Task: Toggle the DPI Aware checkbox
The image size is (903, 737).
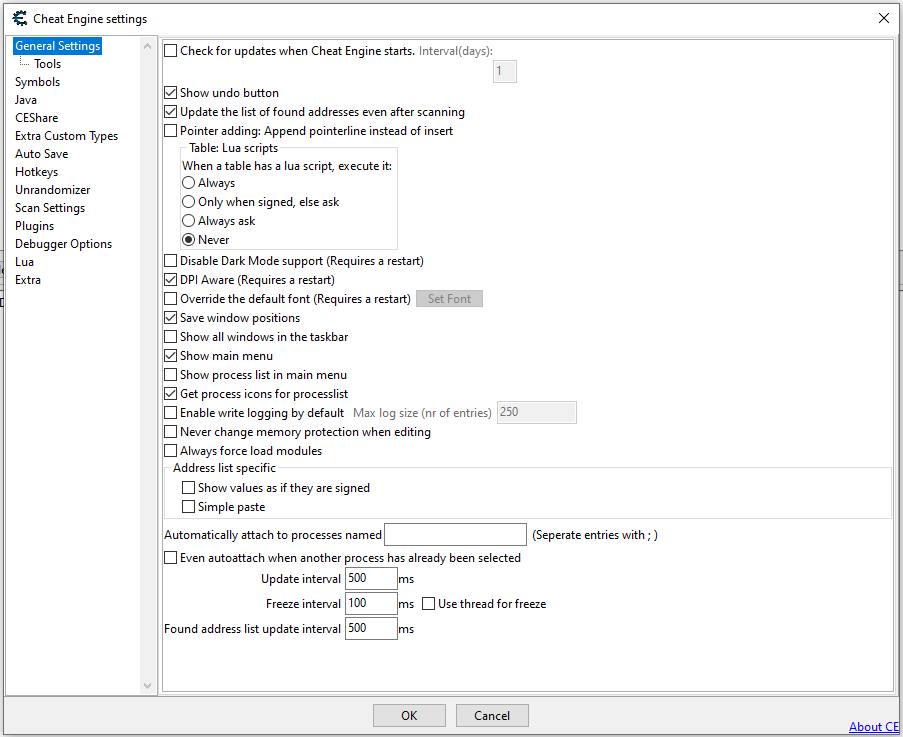Action: (x=170, y=280)
